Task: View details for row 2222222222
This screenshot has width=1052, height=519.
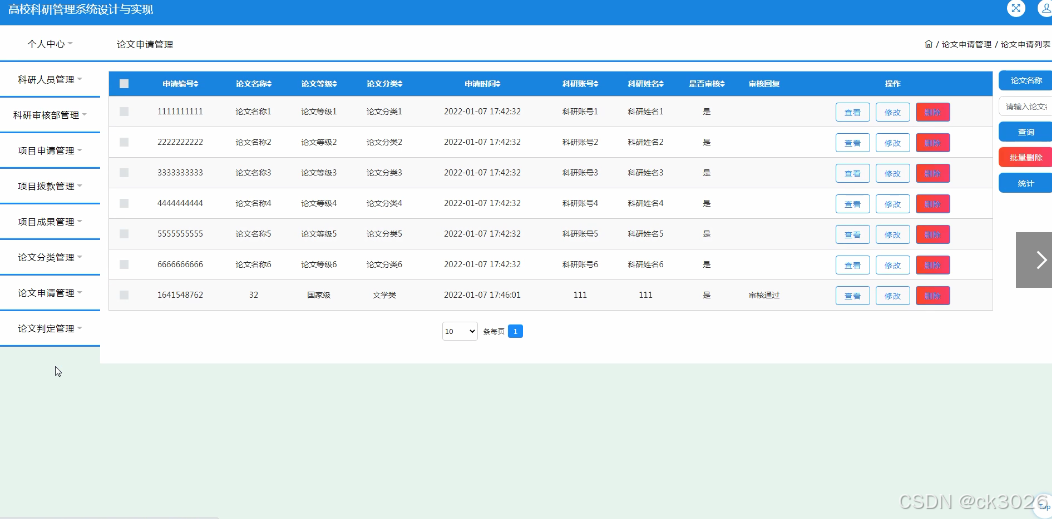Action: (852, 143)
